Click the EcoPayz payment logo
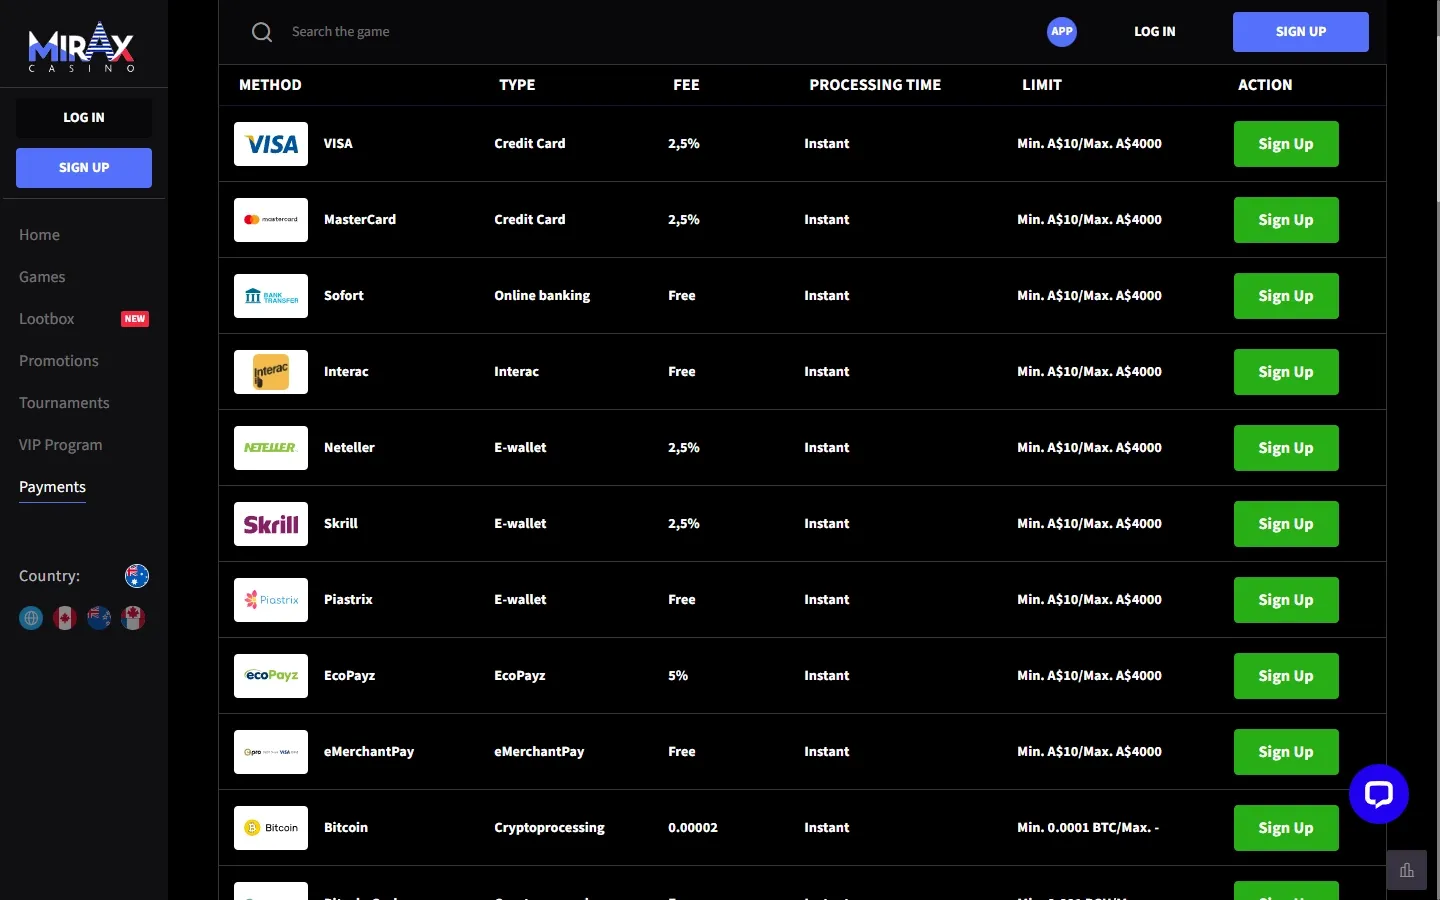The image size is (1440, 900). pyautogui.click(x=271, y=676)
